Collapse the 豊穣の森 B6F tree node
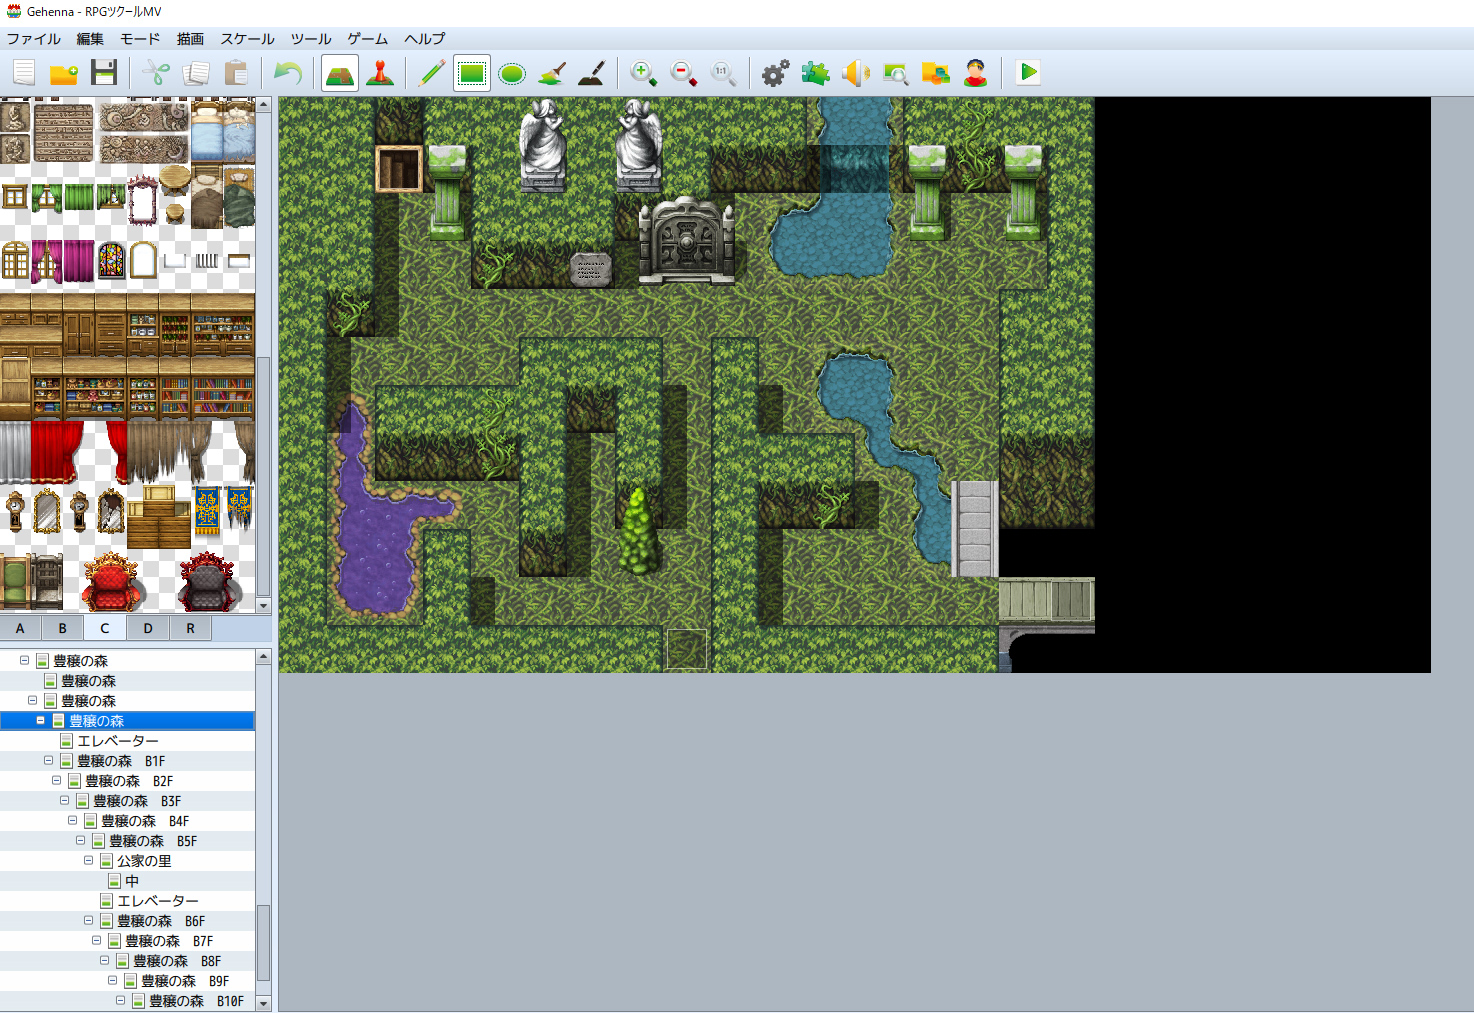Viewport: 1474px width, 1013px height. pyautogui.click(x=88, y=920)
